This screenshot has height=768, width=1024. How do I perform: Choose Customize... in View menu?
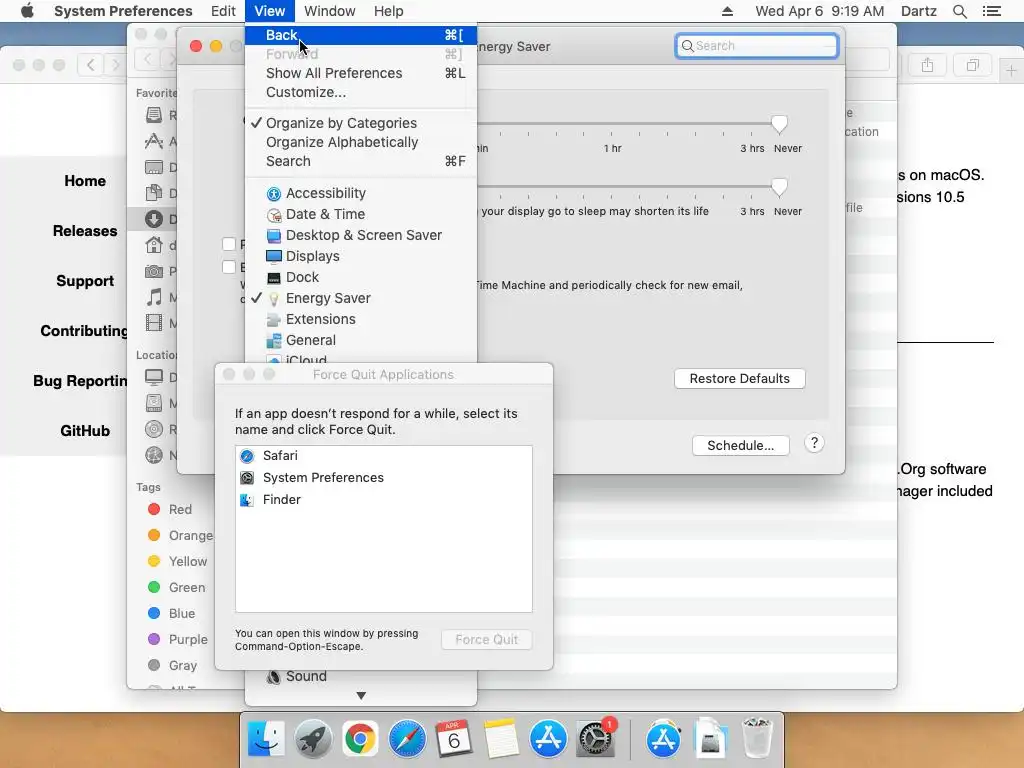(361, 92)
